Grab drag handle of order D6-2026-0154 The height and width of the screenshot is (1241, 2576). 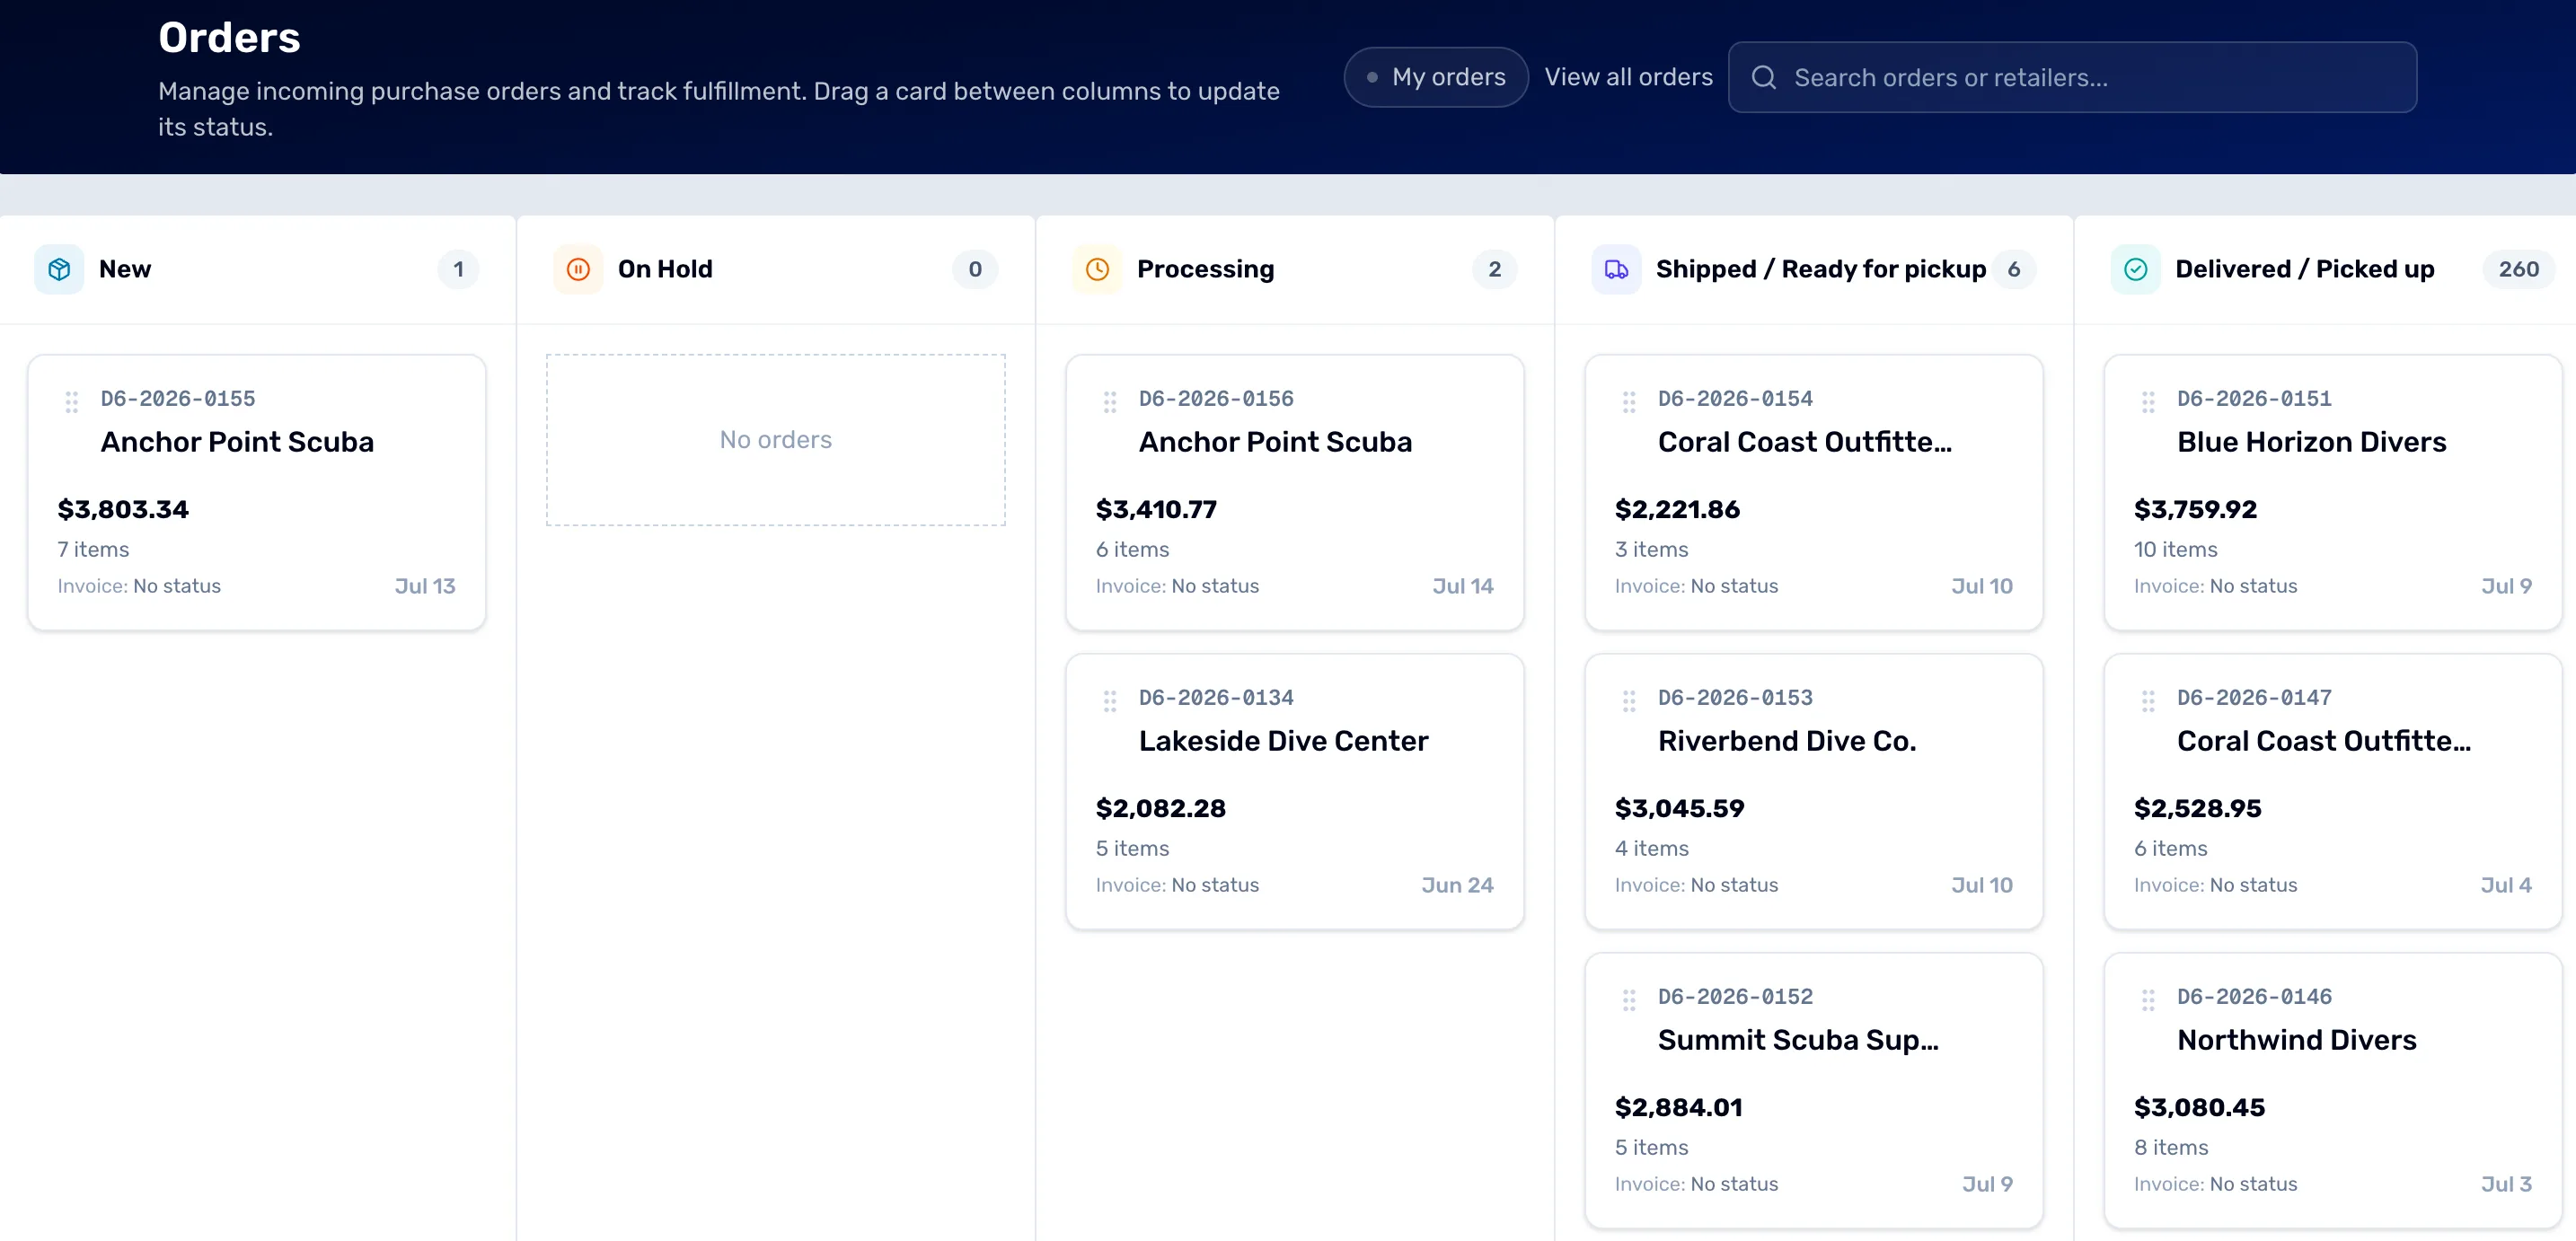pos(1629,402)
